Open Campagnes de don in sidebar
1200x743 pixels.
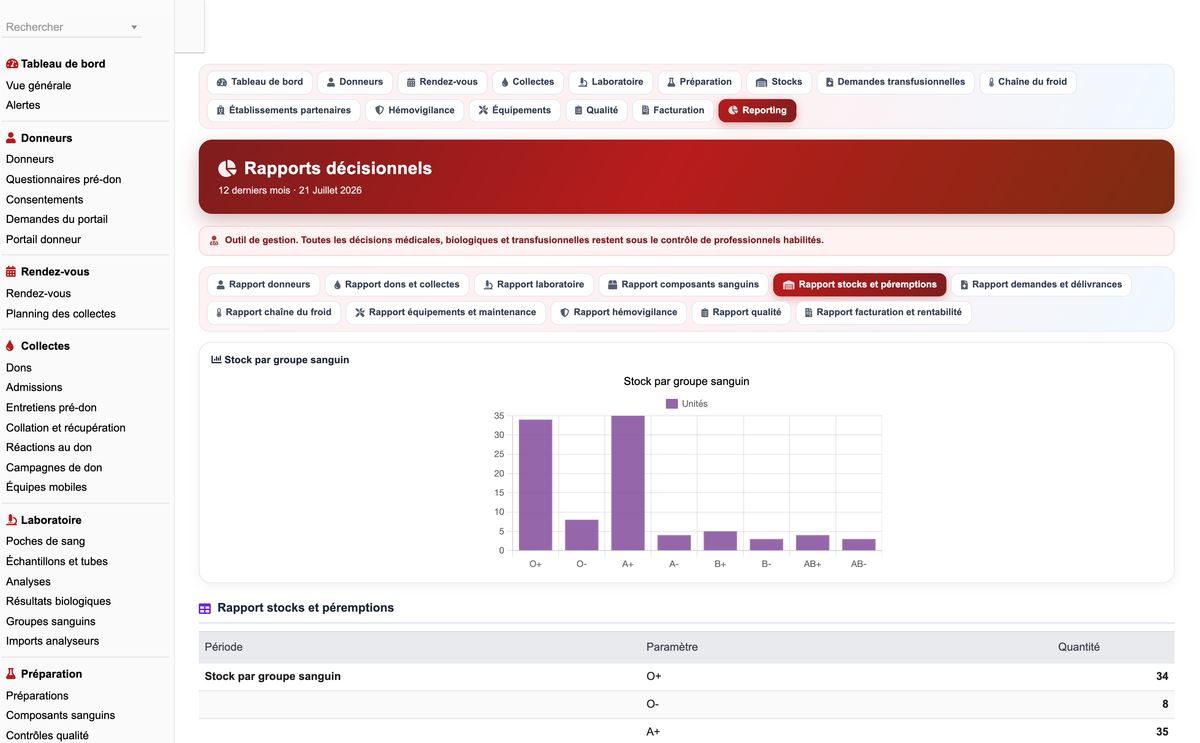coord(54,468)
